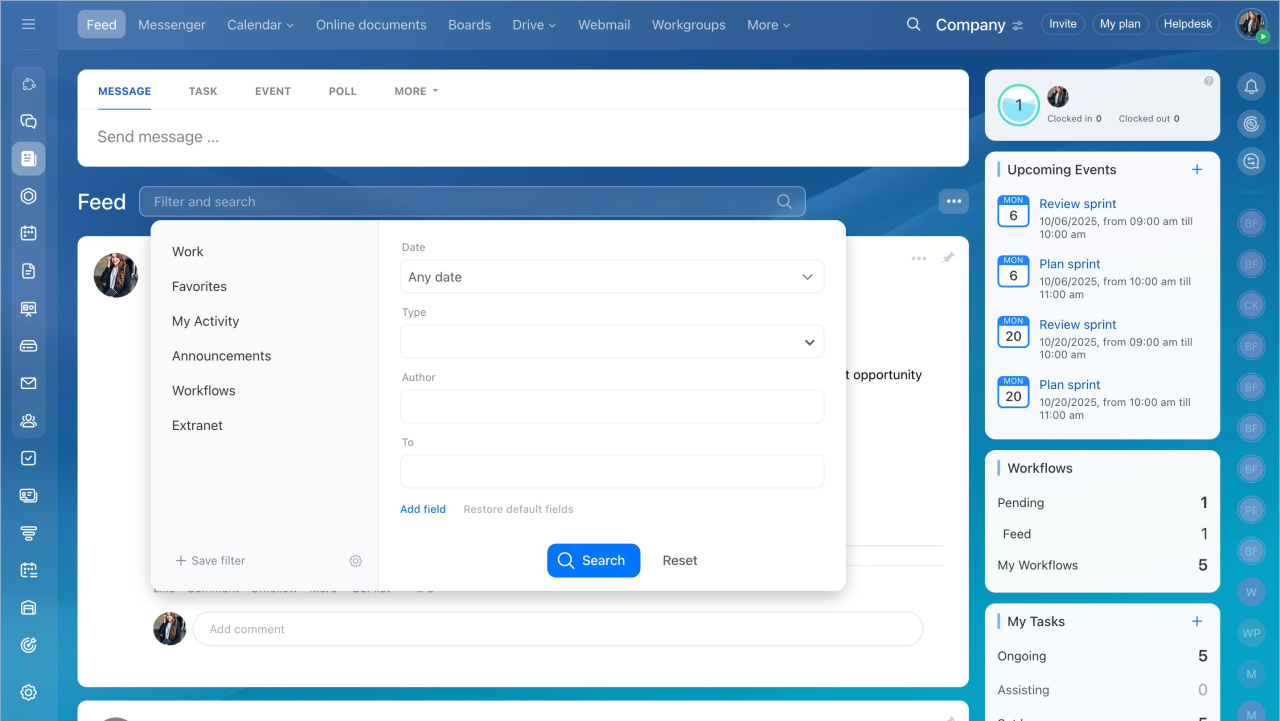Screen dimensions: 1280x721
Task: Pin the feed post with pin icon
Action: [948, 258]
